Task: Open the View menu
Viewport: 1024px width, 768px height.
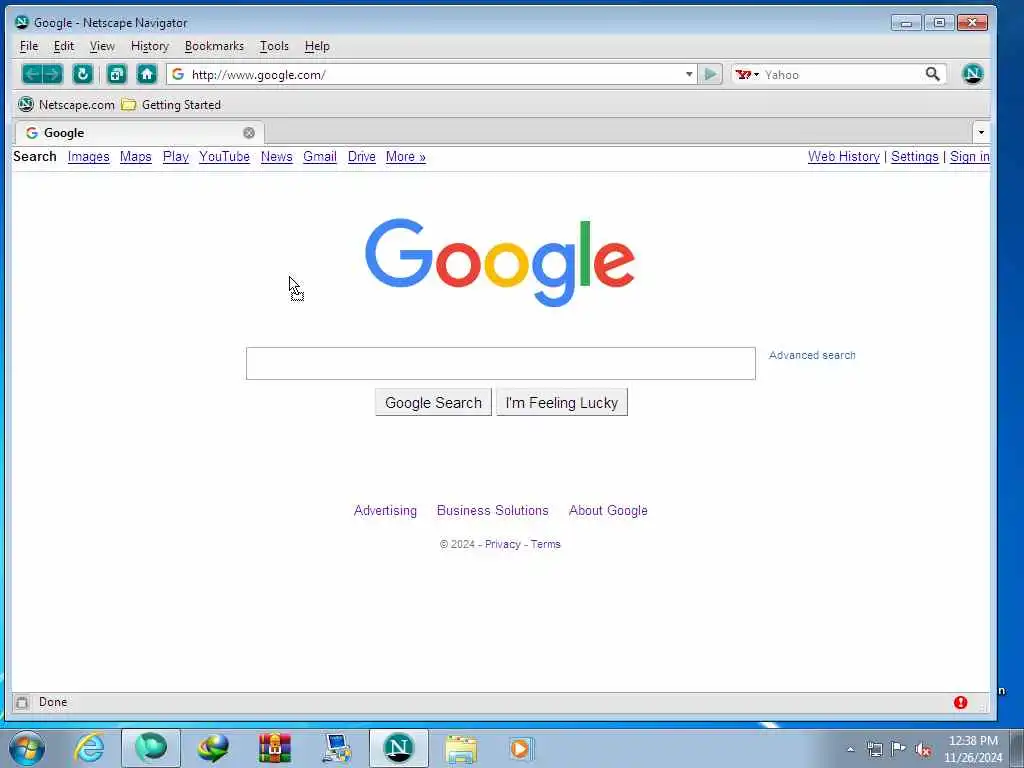Action: pyautogui.click(x=102, y=46)
